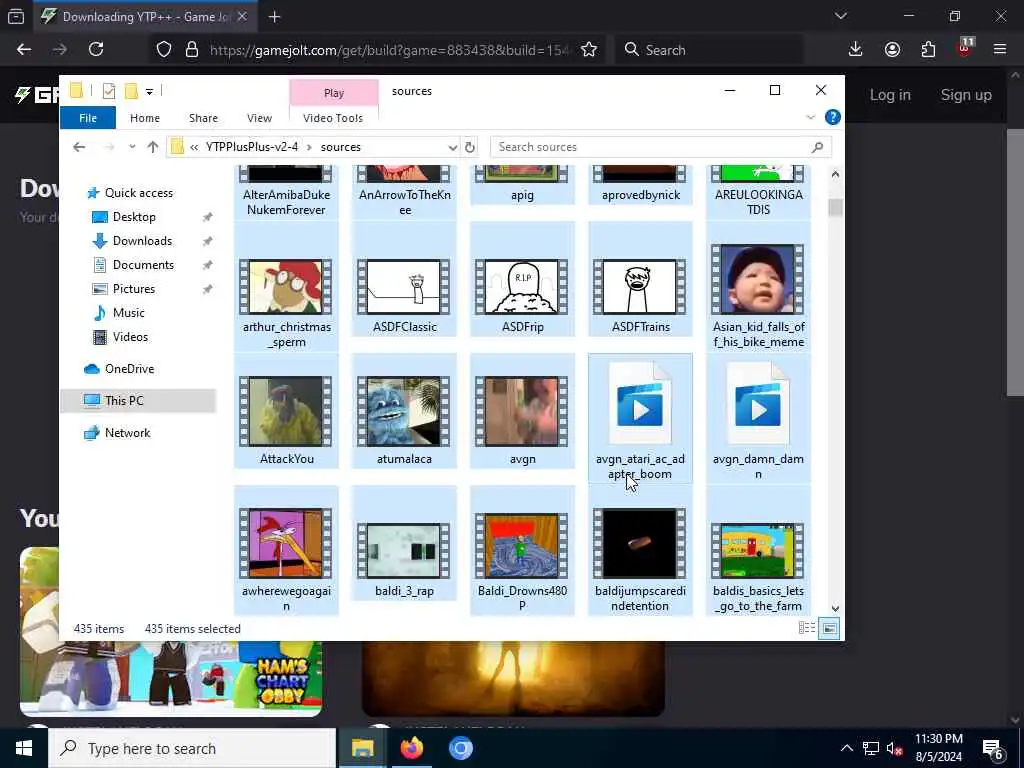Go up one folder level in Explorer

153,147
